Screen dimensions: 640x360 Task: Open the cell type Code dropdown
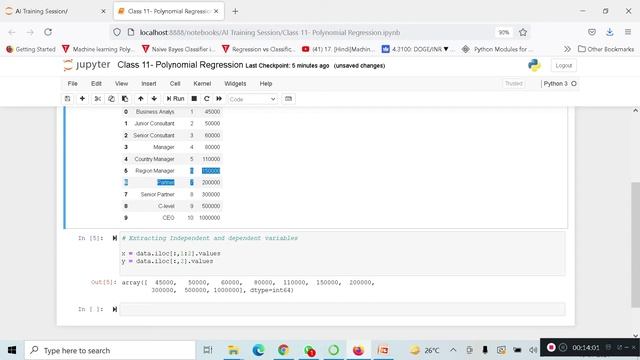point(252,99)
